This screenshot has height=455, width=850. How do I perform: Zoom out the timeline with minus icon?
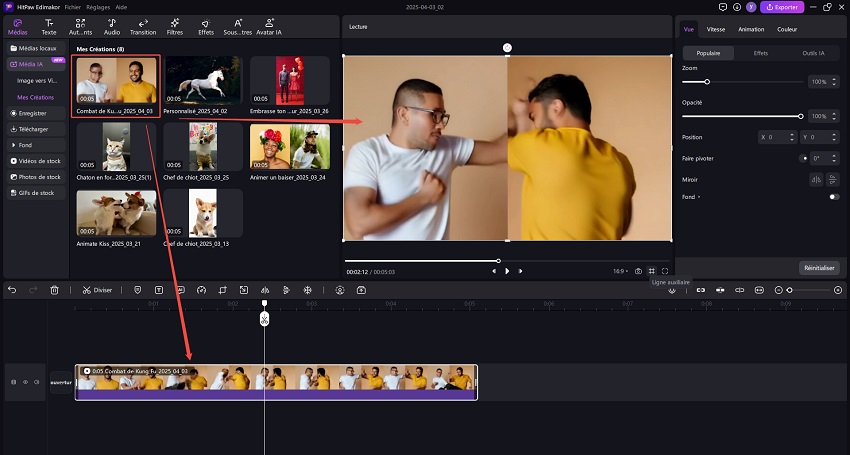(778, 290)
